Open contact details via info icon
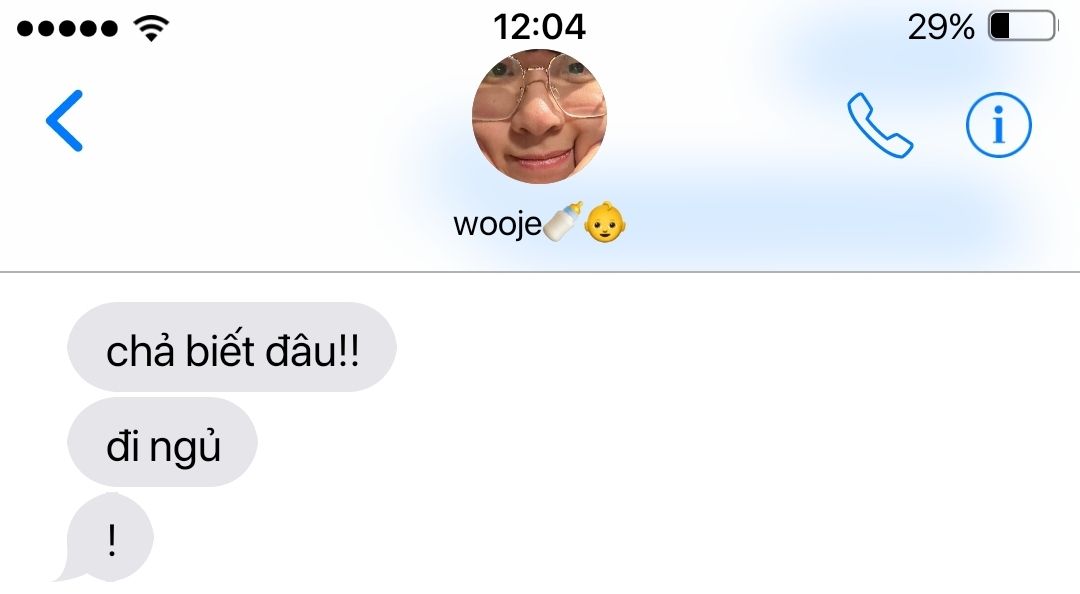Image resolution: width=1080 pixels, height=594 pixels. coord(999,125)
